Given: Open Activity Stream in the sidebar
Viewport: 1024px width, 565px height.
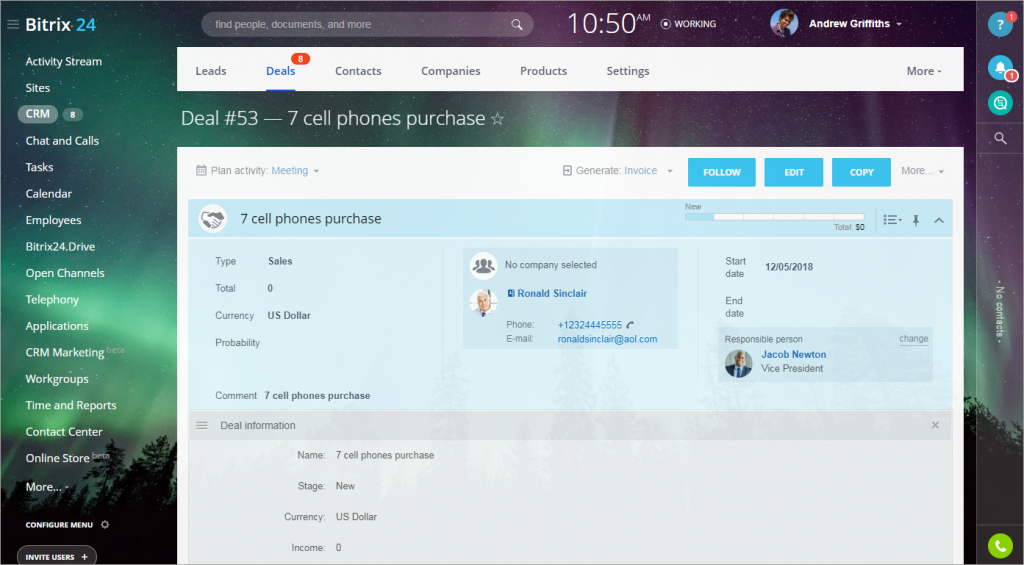Looking at the screenshot, I should pos(63,61).
